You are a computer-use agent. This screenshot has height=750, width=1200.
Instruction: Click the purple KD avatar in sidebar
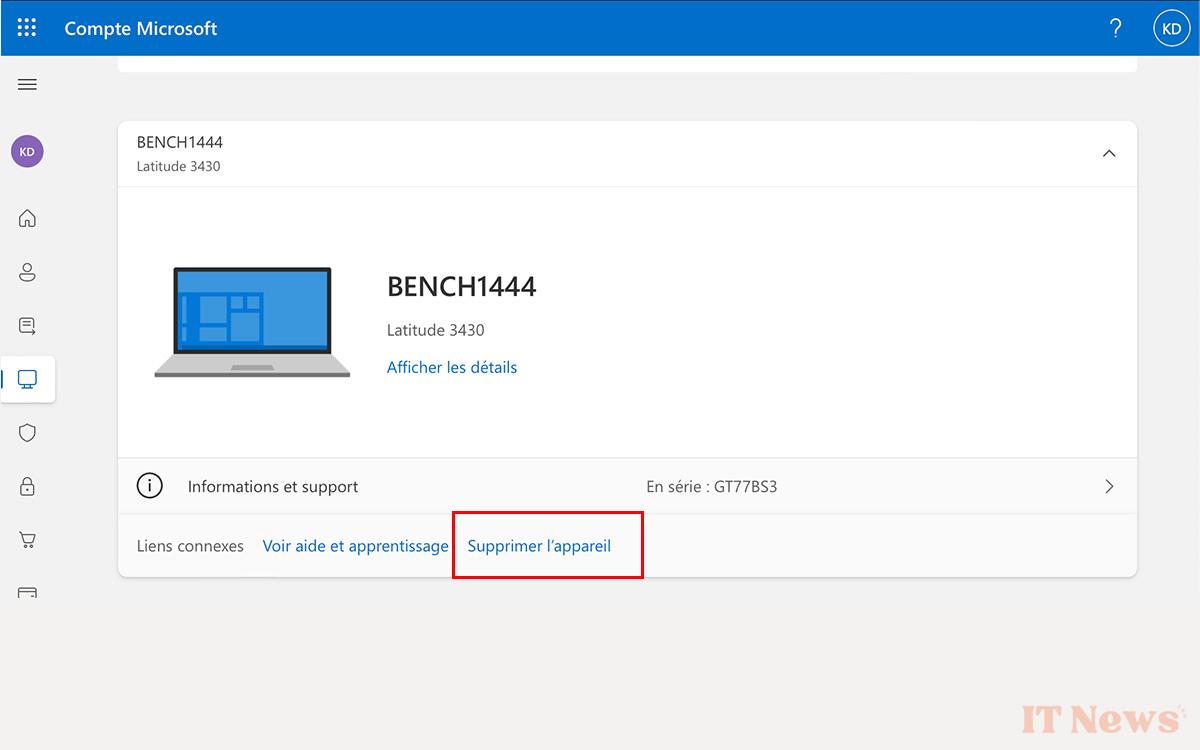(x=27, y=152)
